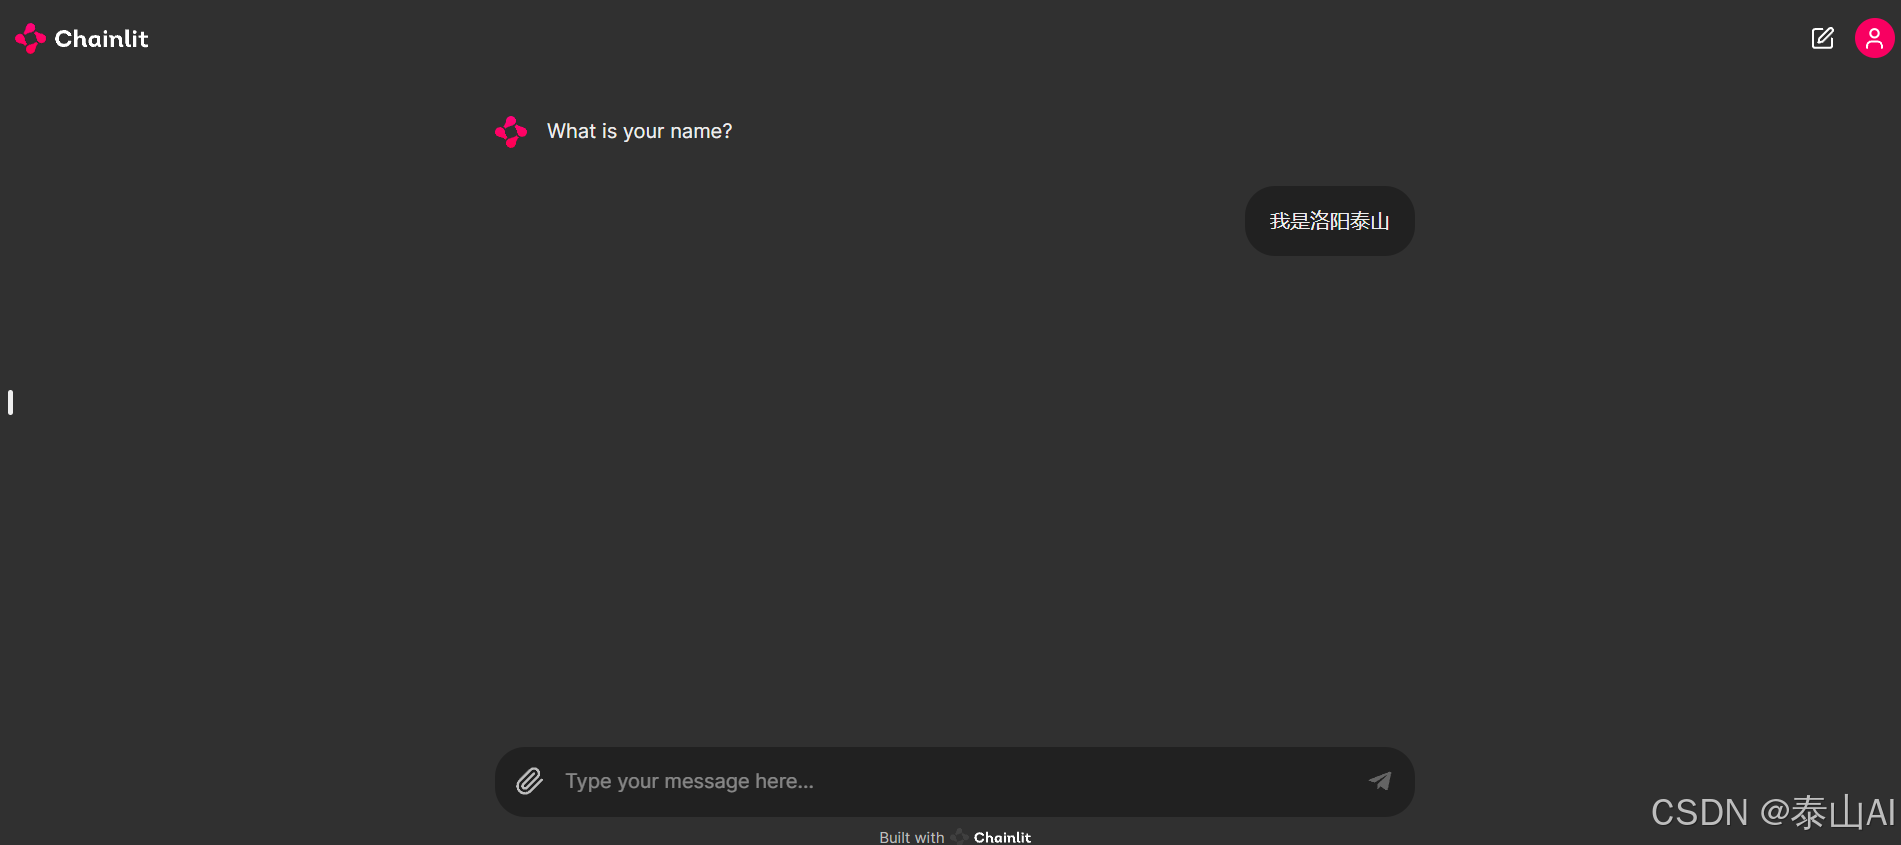Start a new chat with pencil icon
Screen dimensions: 1901x845
[1822, 38]
